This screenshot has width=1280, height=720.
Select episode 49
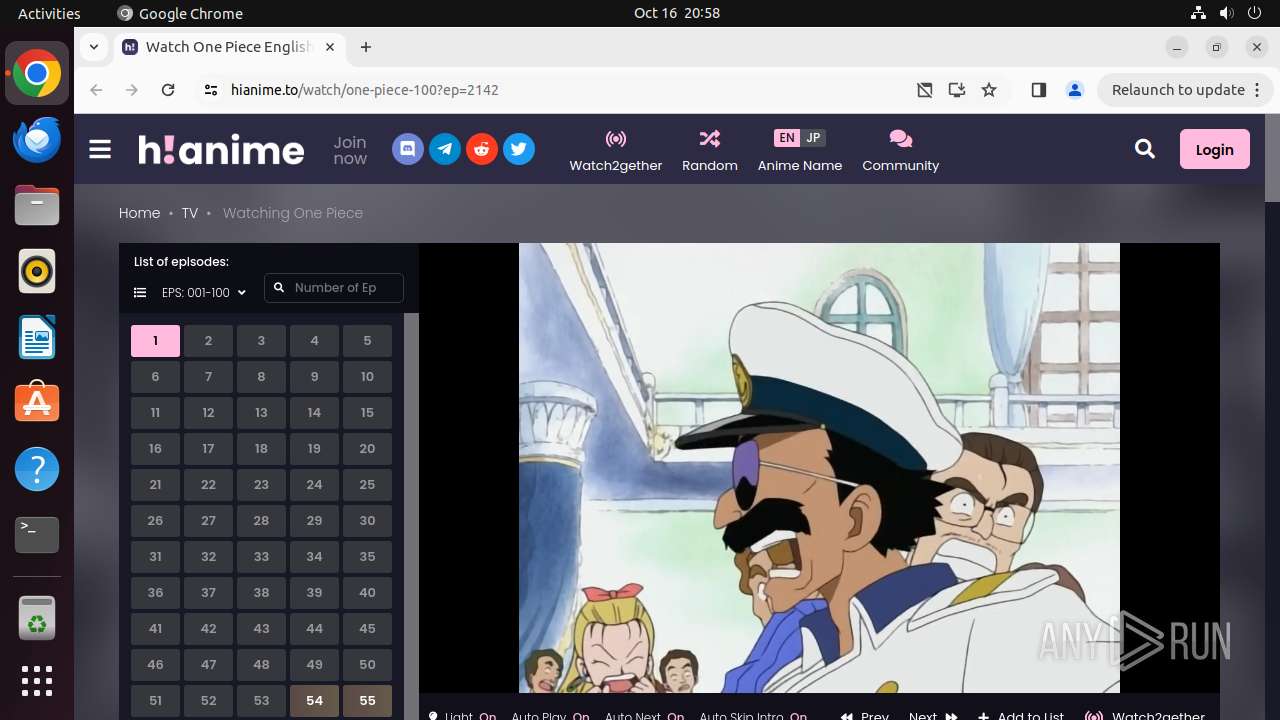[x=314, y=665]
